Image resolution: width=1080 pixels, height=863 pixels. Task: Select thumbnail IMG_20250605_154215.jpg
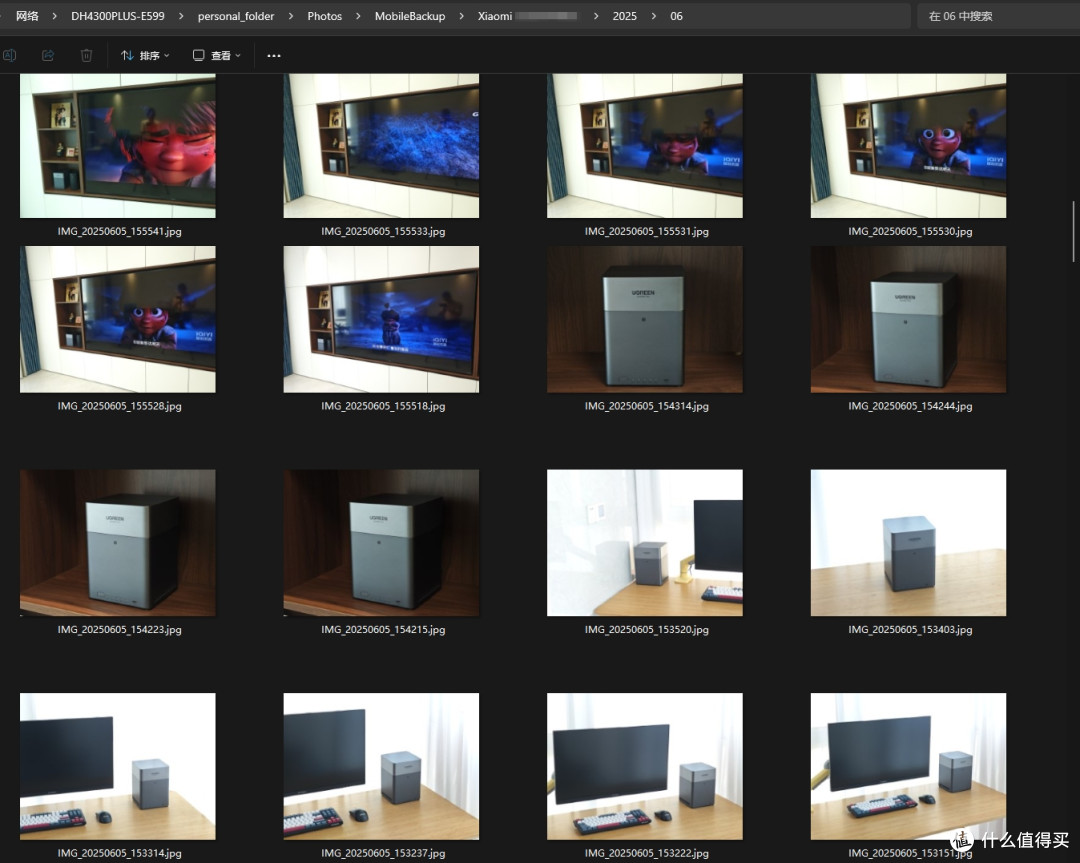pos(381,543)
